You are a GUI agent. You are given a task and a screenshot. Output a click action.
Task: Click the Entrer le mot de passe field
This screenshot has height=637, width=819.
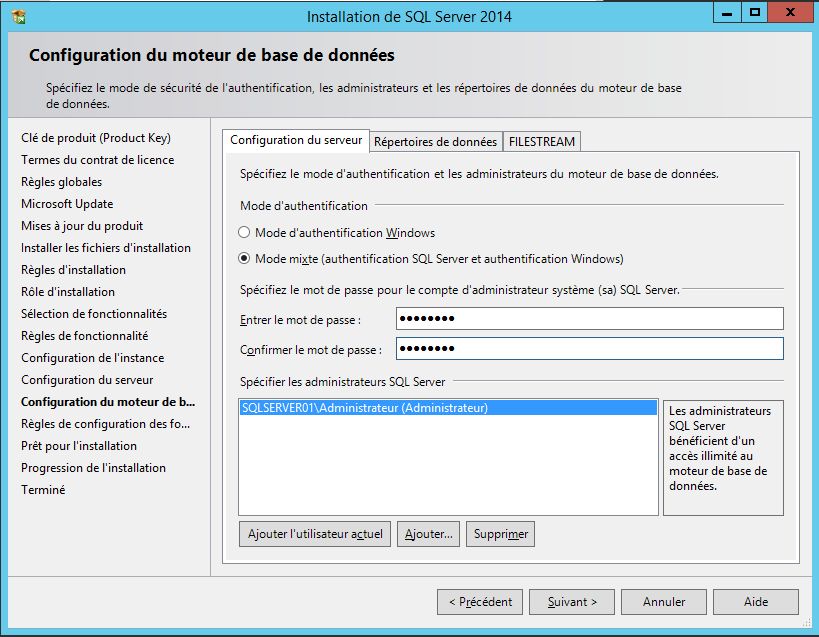point(590,318)
